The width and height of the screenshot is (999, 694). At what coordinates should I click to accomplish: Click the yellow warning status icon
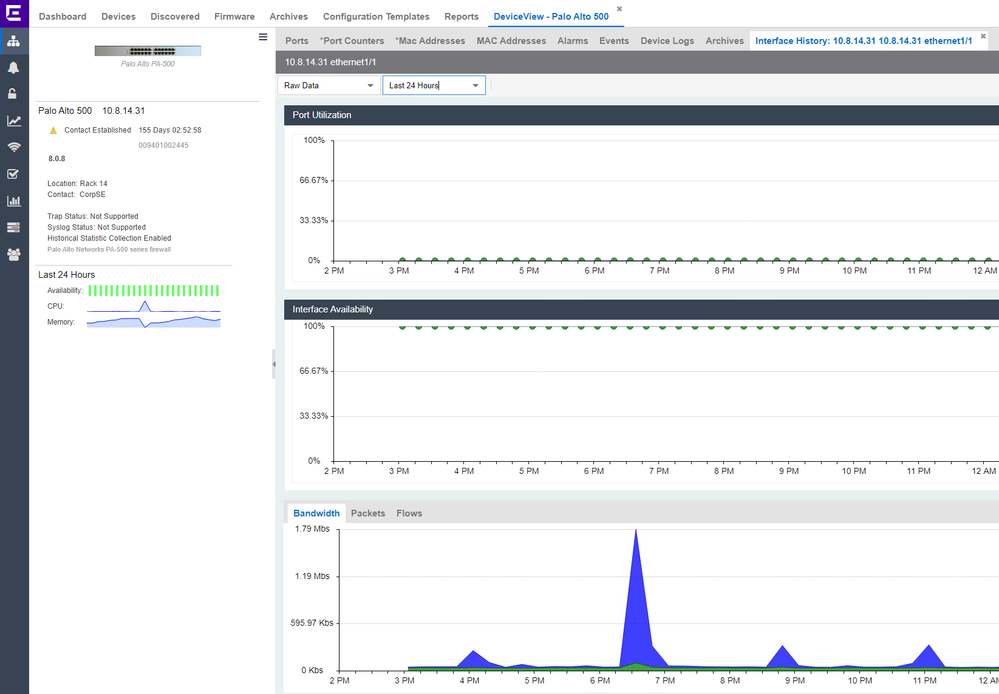pos(54,130)
